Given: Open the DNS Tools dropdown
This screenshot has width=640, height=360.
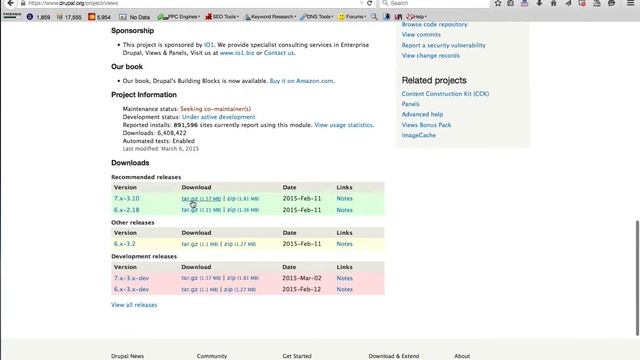Looking at the screenshot, I should click(x=317, y=17).
